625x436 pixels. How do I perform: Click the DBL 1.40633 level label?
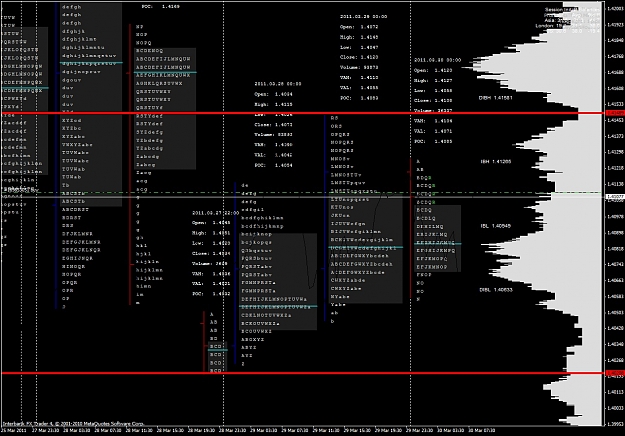[x=495, y=290]
